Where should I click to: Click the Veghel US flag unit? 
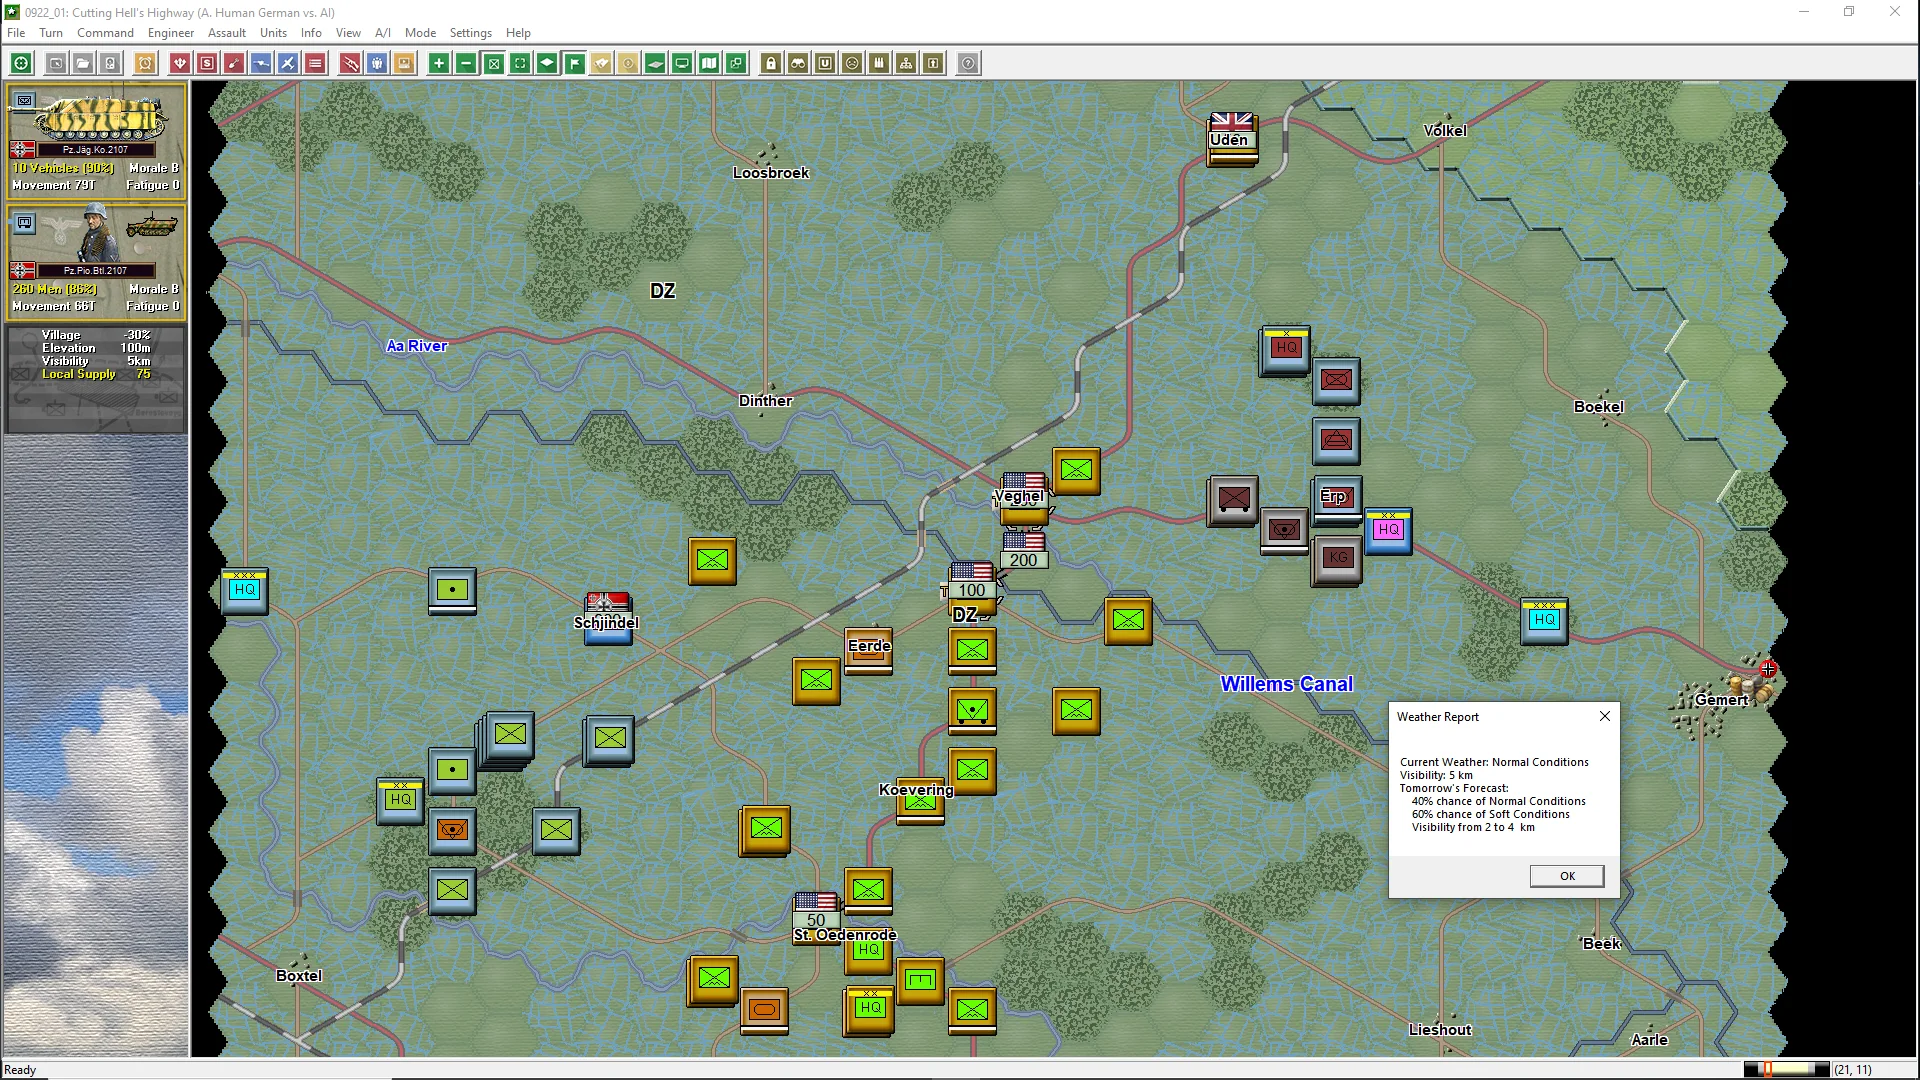[1024, 498]
